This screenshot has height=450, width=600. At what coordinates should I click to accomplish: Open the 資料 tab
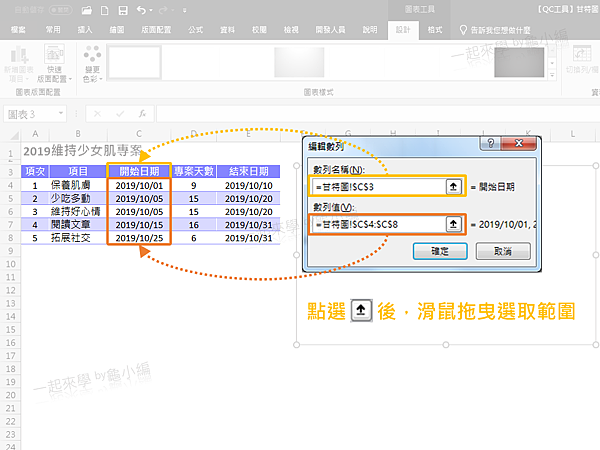click(x=227, y=30)
